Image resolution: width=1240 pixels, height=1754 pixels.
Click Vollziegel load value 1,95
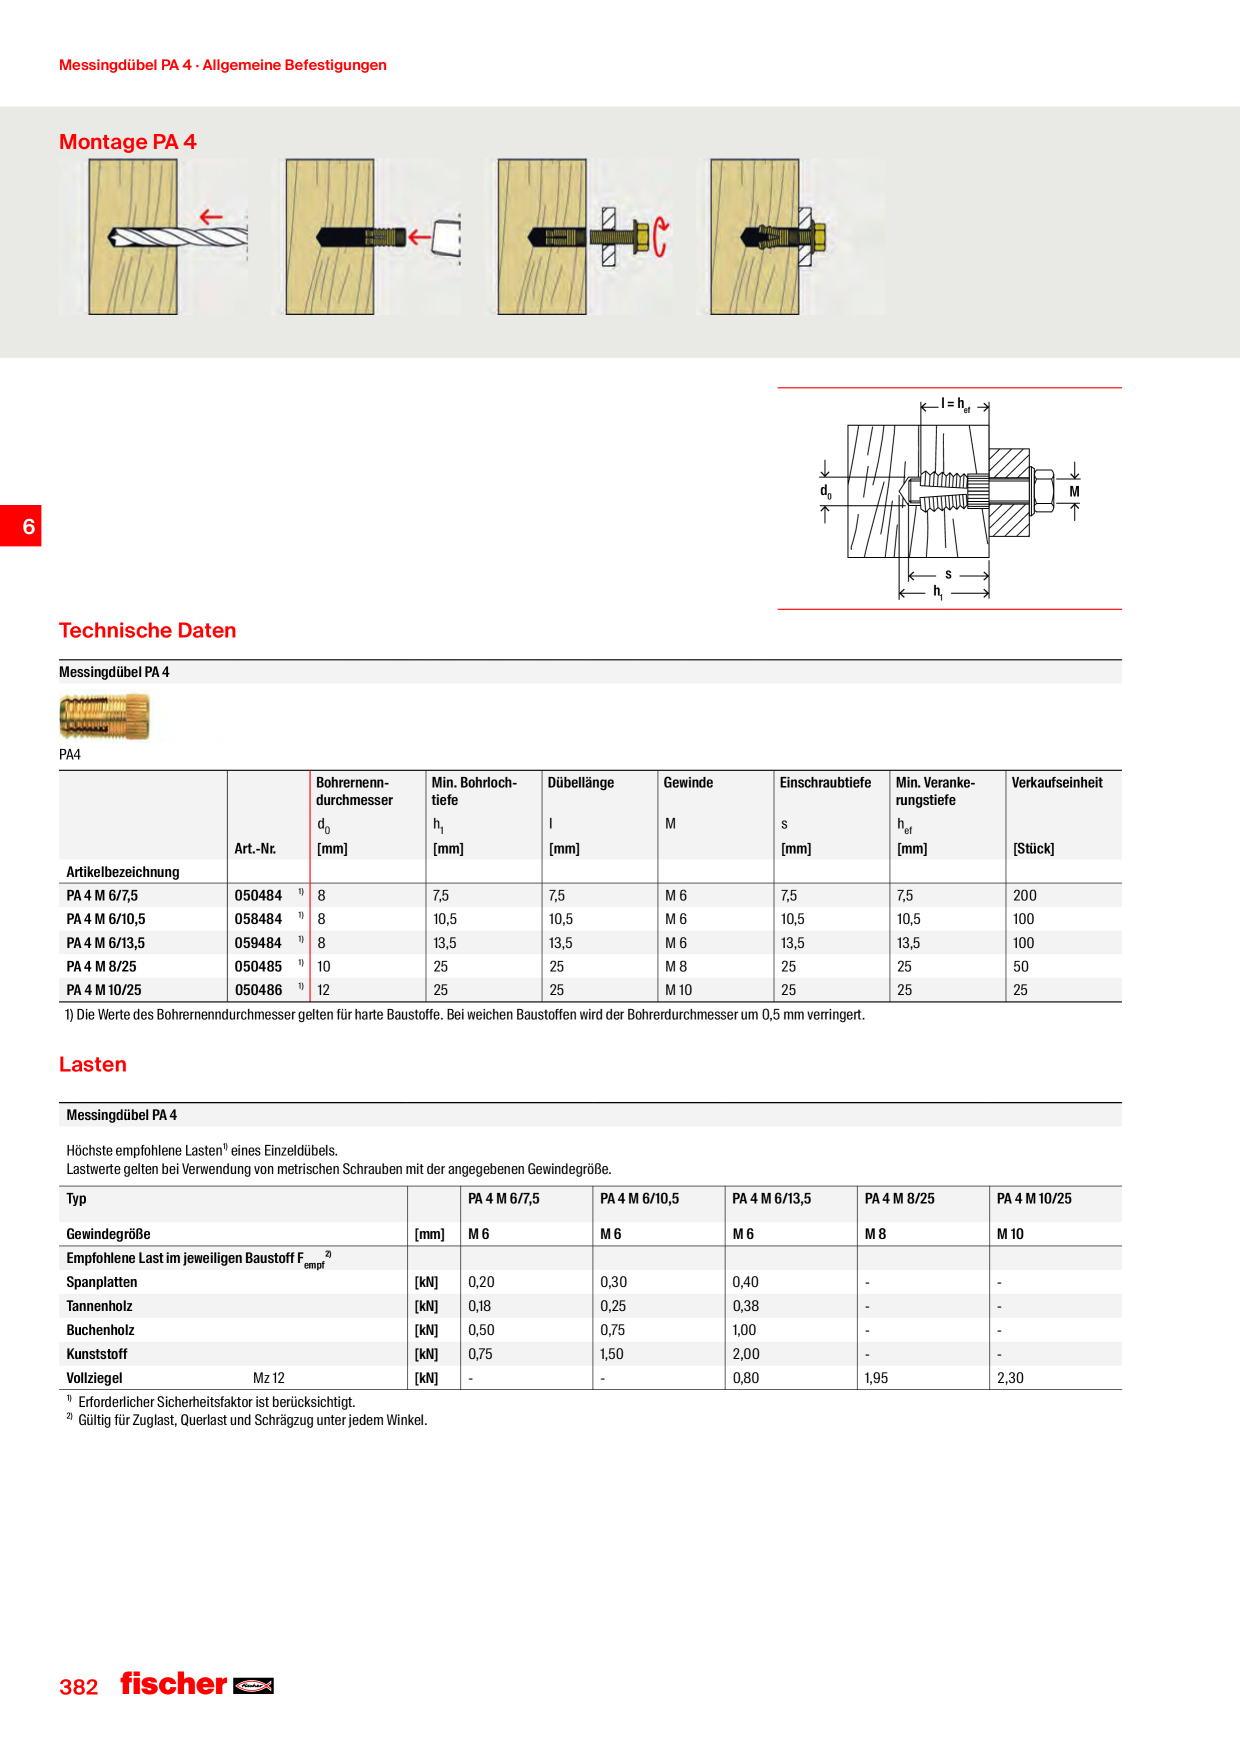876,1378
